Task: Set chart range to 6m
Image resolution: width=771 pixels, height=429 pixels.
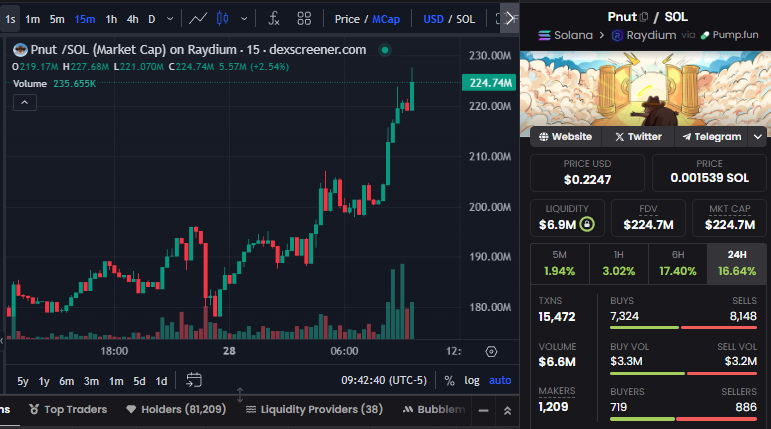Action: (66, 381)
